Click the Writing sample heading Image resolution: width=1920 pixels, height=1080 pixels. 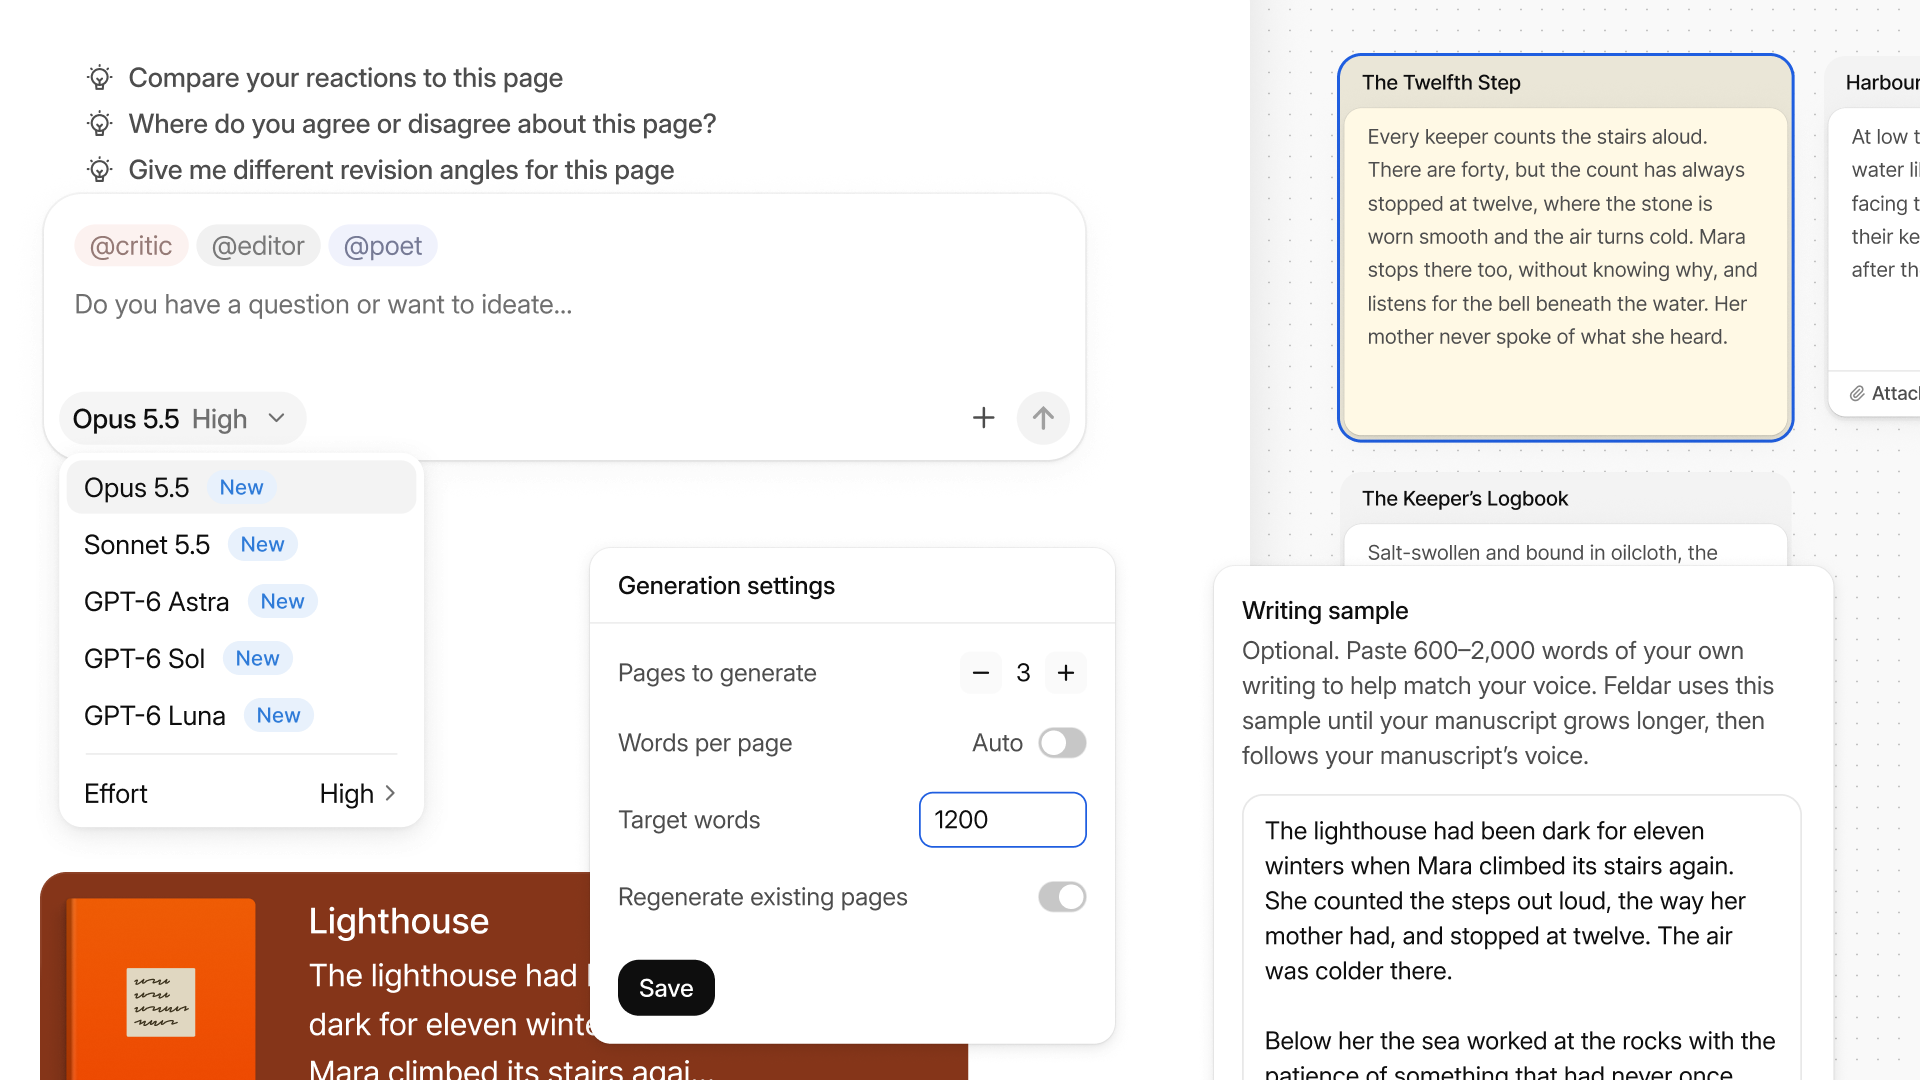point(1325,611)
